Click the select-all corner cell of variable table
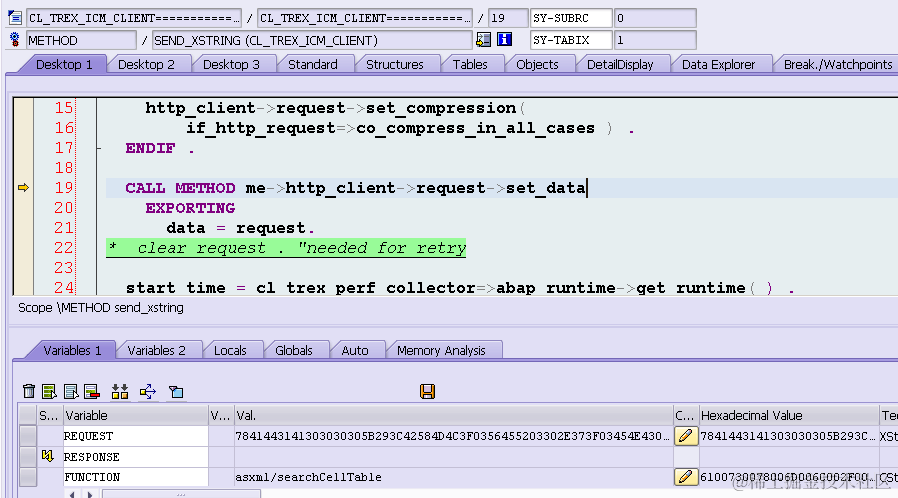 click(28, 415)
